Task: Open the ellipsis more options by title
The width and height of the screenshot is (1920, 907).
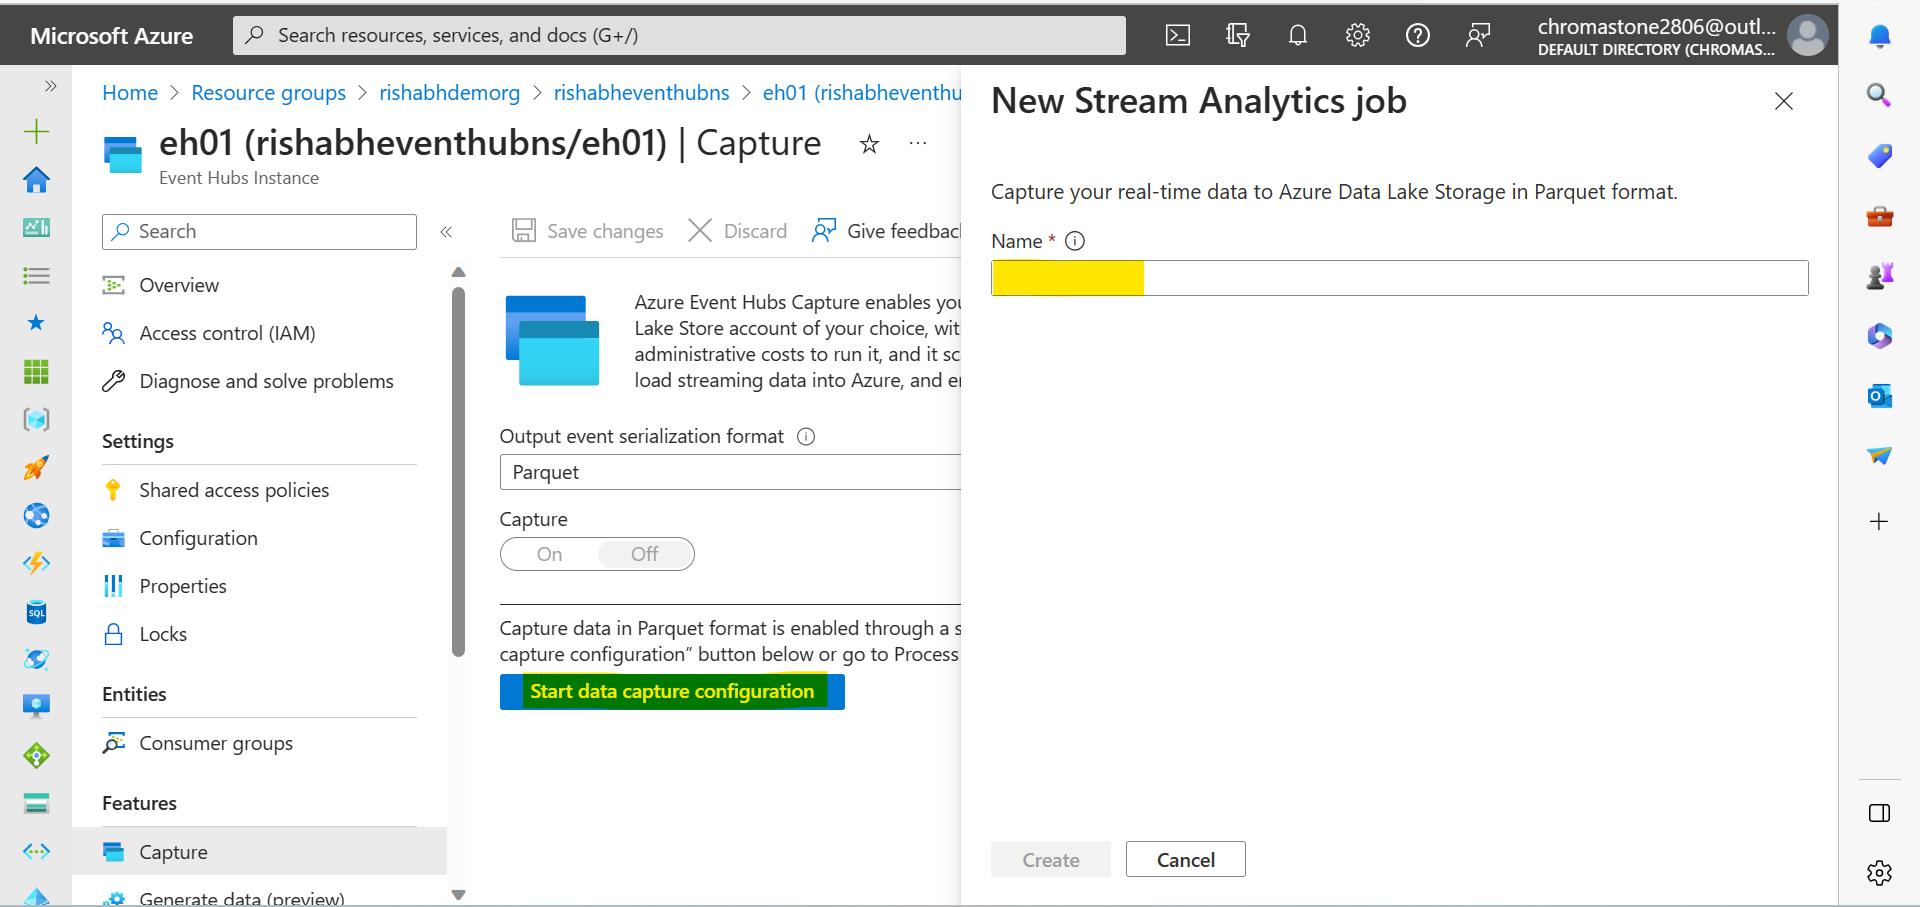Action: tap(918, 143)
